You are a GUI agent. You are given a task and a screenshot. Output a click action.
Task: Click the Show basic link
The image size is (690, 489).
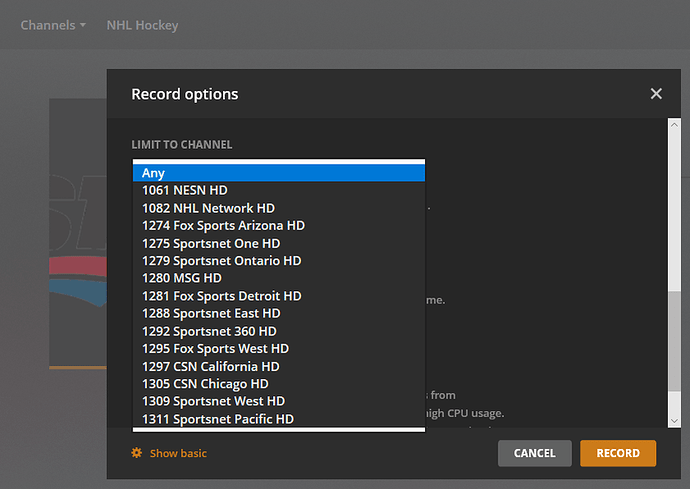178,453
